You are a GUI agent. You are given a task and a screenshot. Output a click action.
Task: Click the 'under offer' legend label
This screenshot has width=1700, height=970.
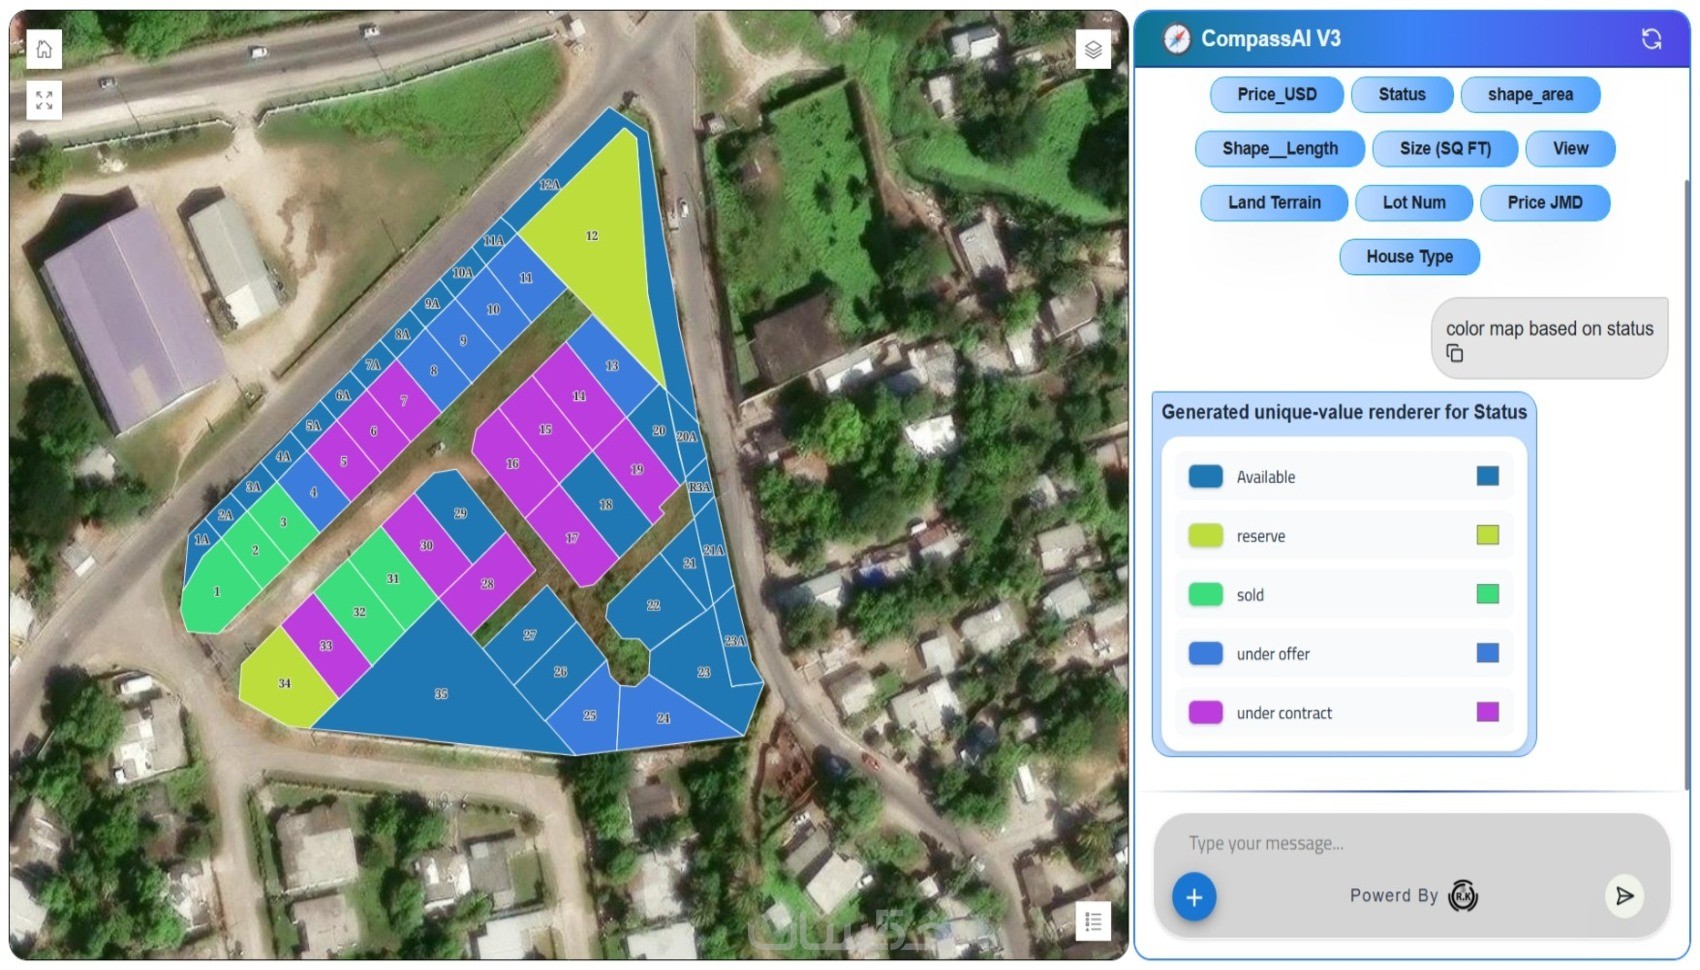pos(1272,654)
